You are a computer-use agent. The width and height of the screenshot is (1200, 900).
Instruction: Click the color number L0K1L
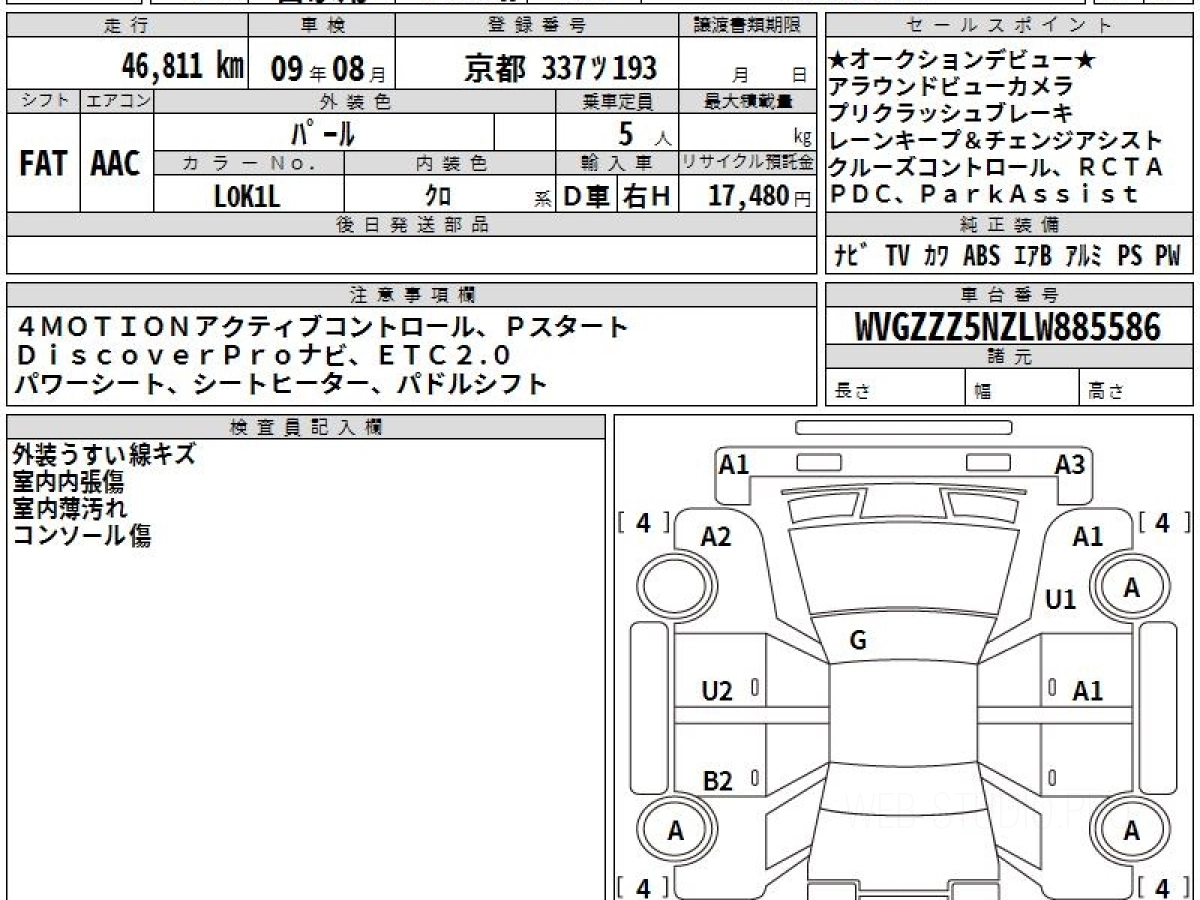[x=247, y=196]
